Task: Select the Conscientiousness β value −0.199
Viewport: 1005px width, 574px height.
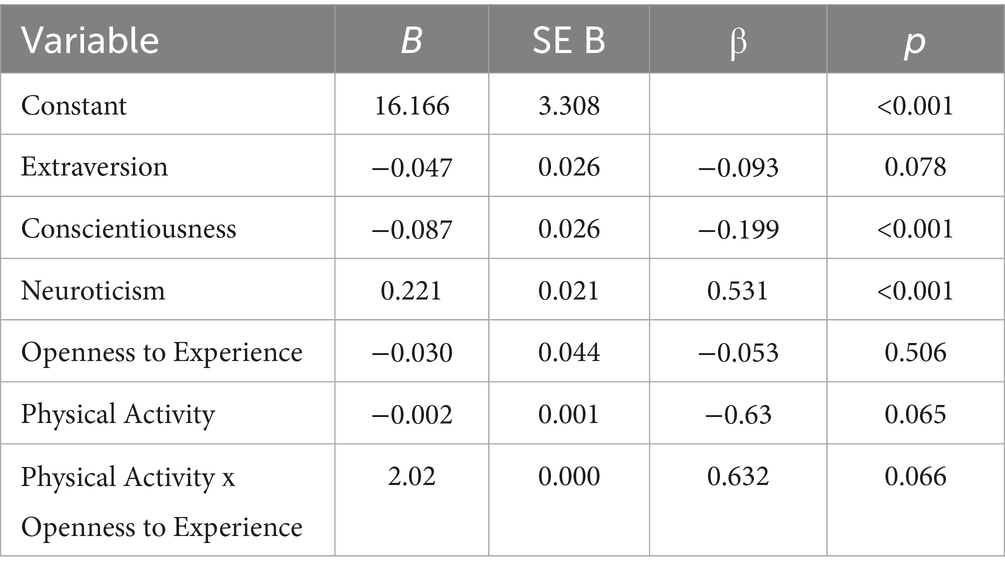Action: (737, 228)
